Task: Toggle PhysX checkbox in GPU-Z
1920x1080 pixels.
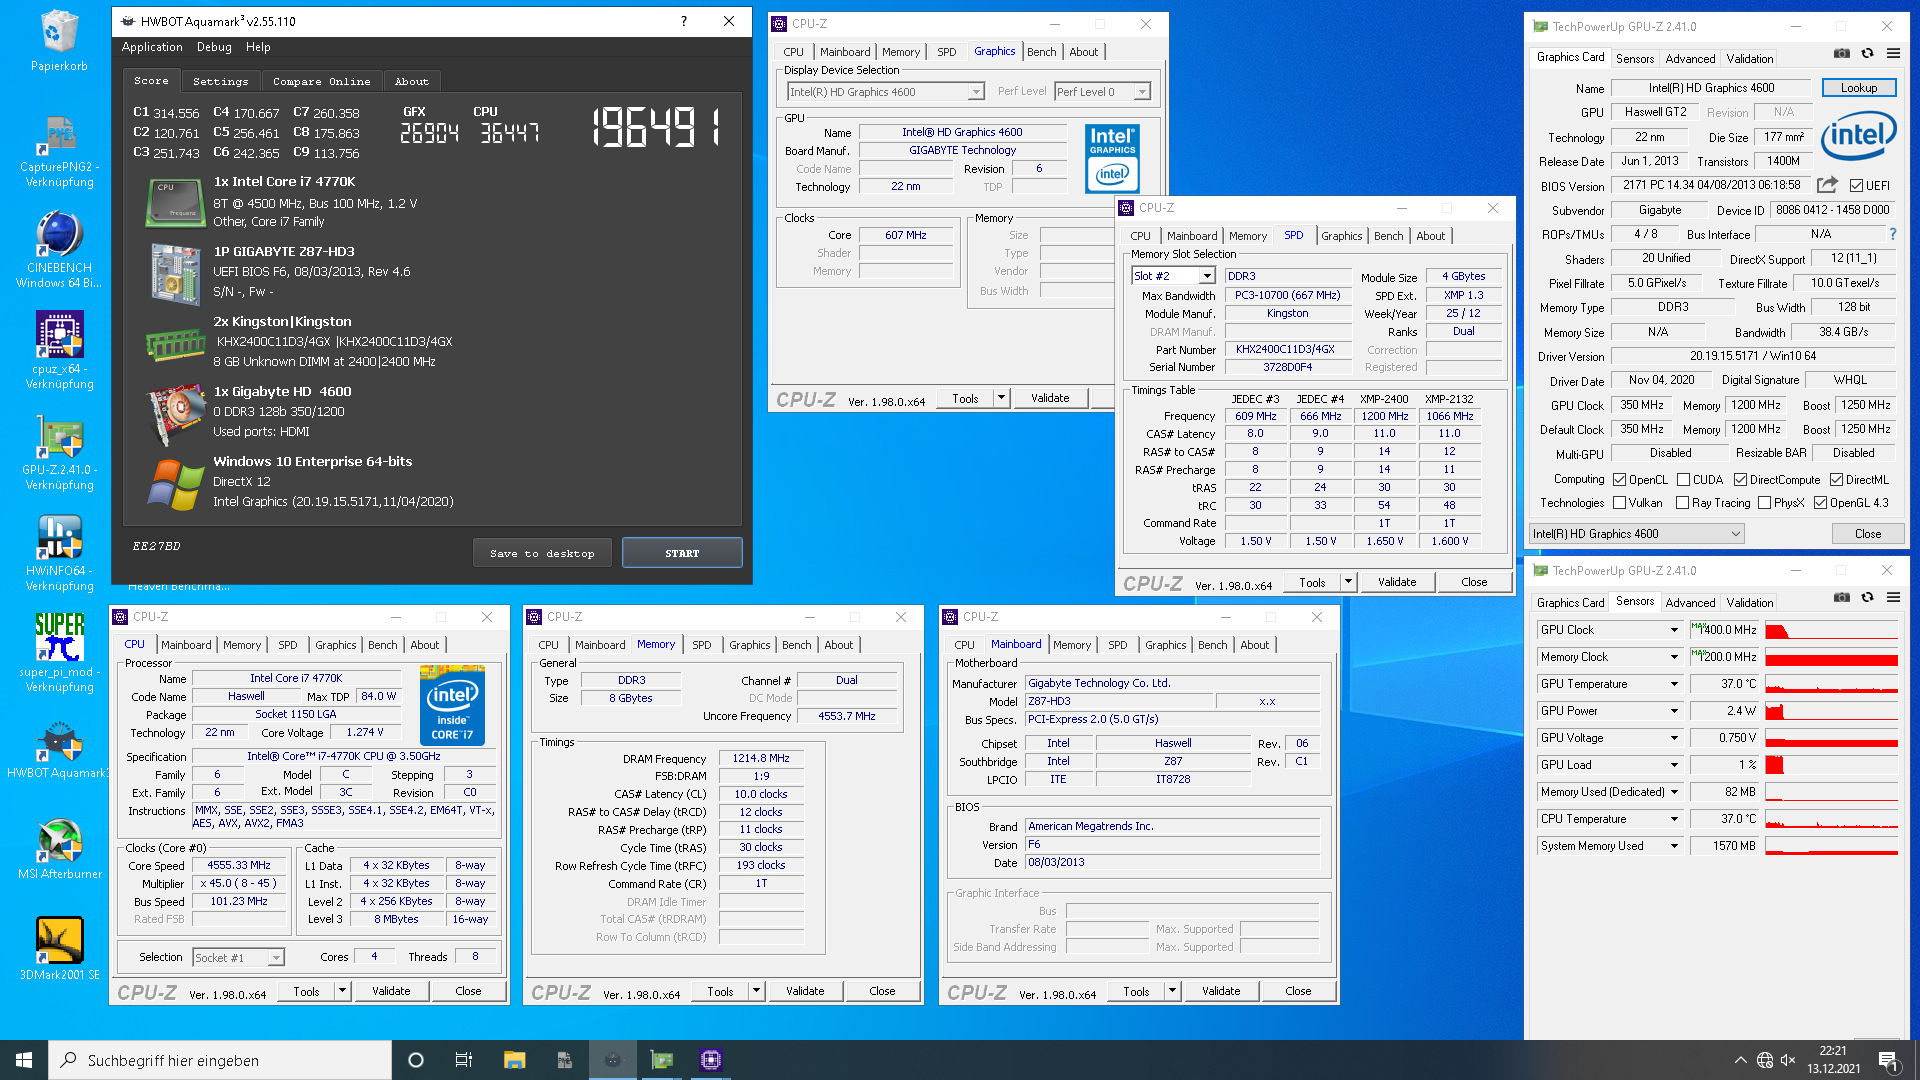Action: 1764,503
